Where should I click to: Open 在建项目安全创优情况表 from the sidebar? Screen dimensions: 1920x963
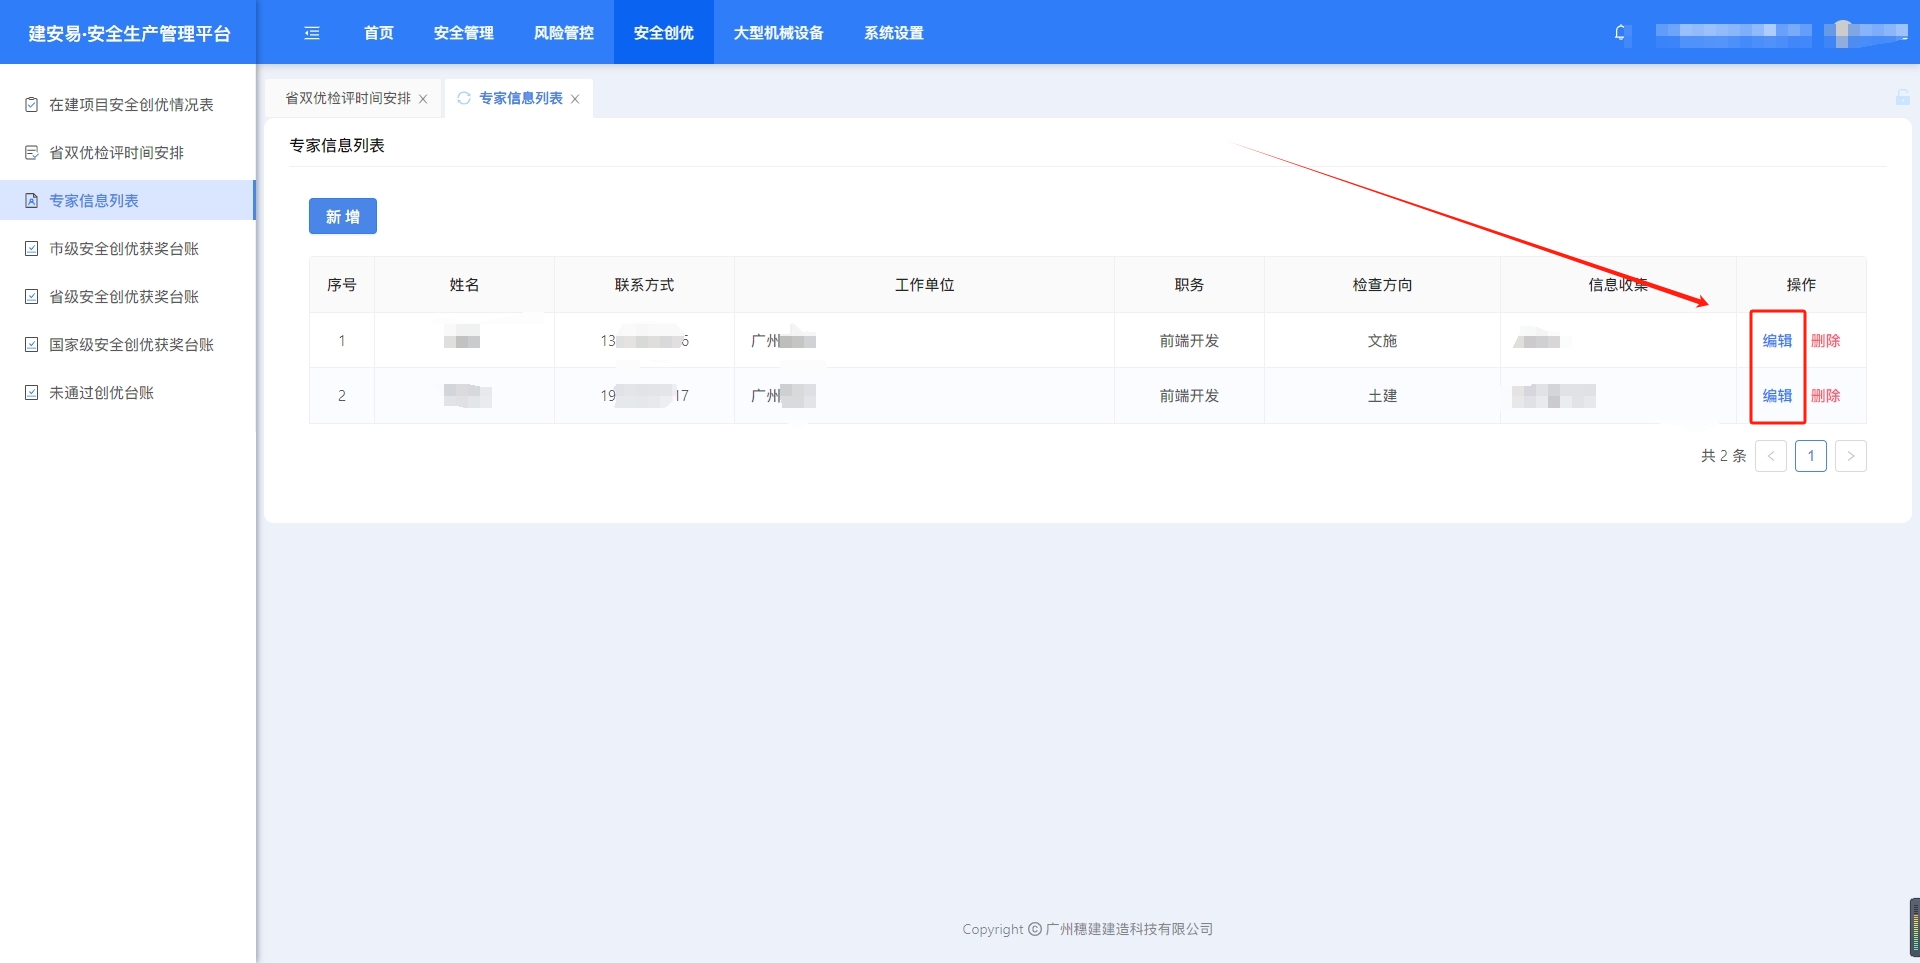(130, 105)
